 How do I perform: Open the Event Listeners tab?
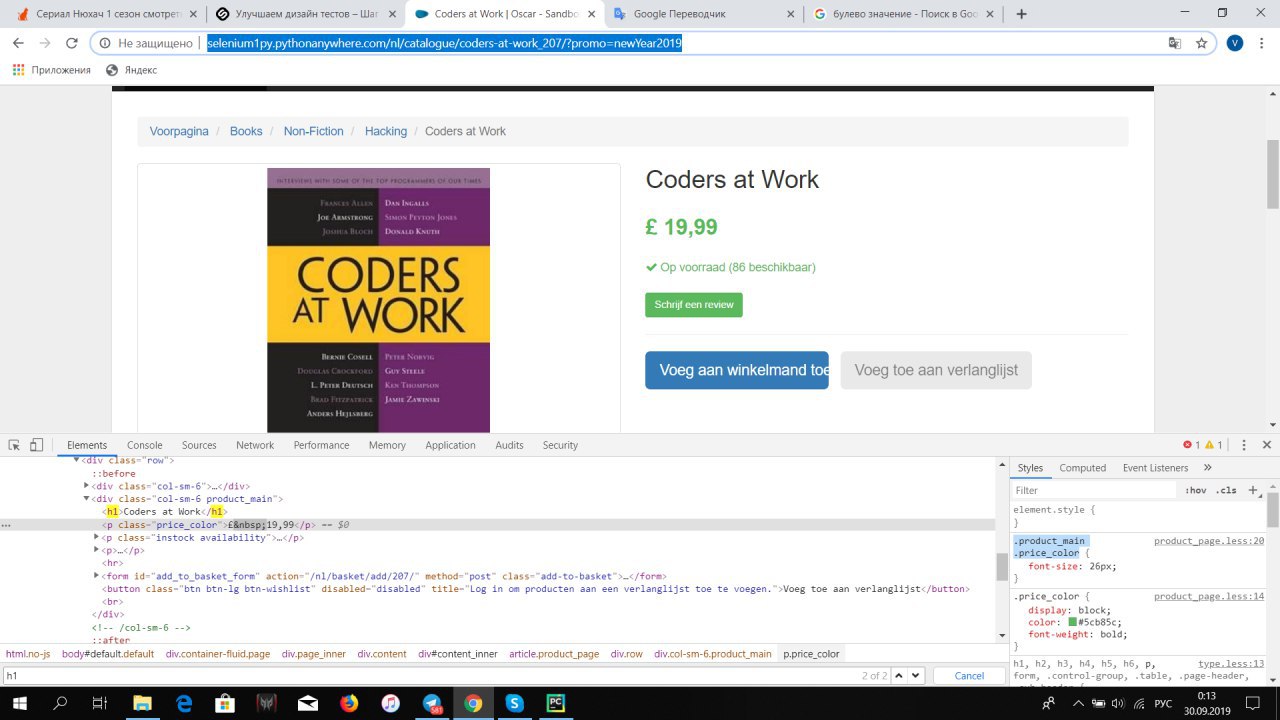pos(1155,468)
